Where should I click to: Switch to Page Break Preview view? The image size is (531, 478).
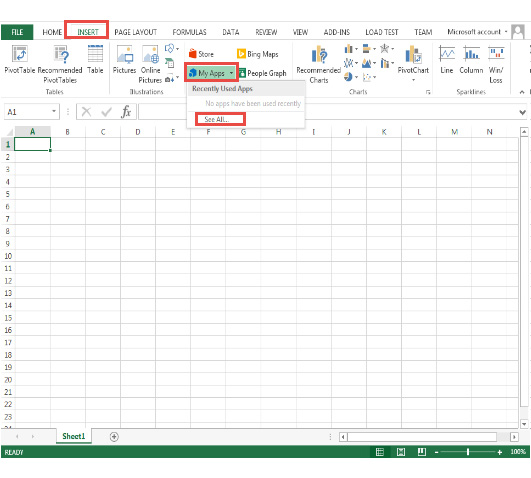click(x=422, y=452)
